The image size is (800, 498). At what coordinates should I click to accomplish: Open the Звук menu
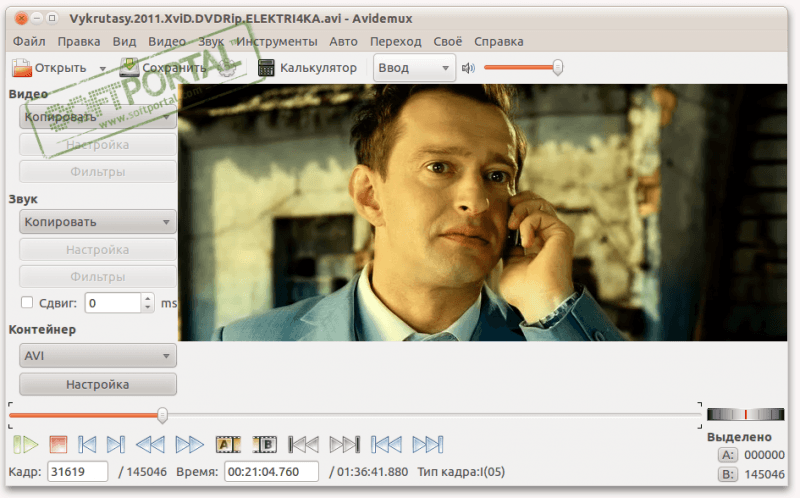pos(211,41)
